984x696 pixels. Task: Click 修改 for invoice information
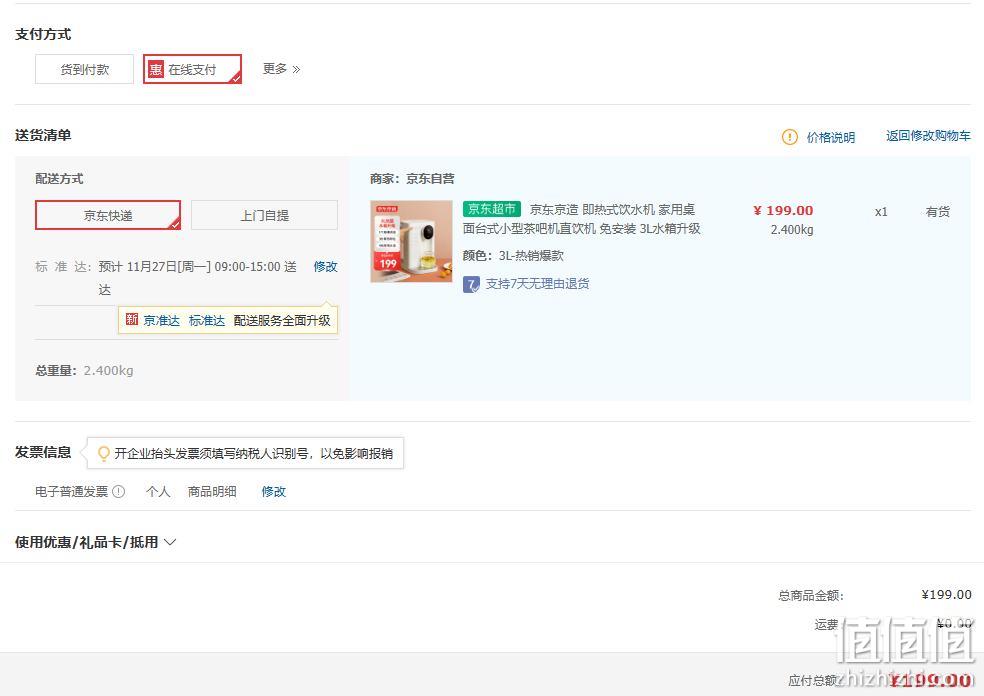coord(274,491)
